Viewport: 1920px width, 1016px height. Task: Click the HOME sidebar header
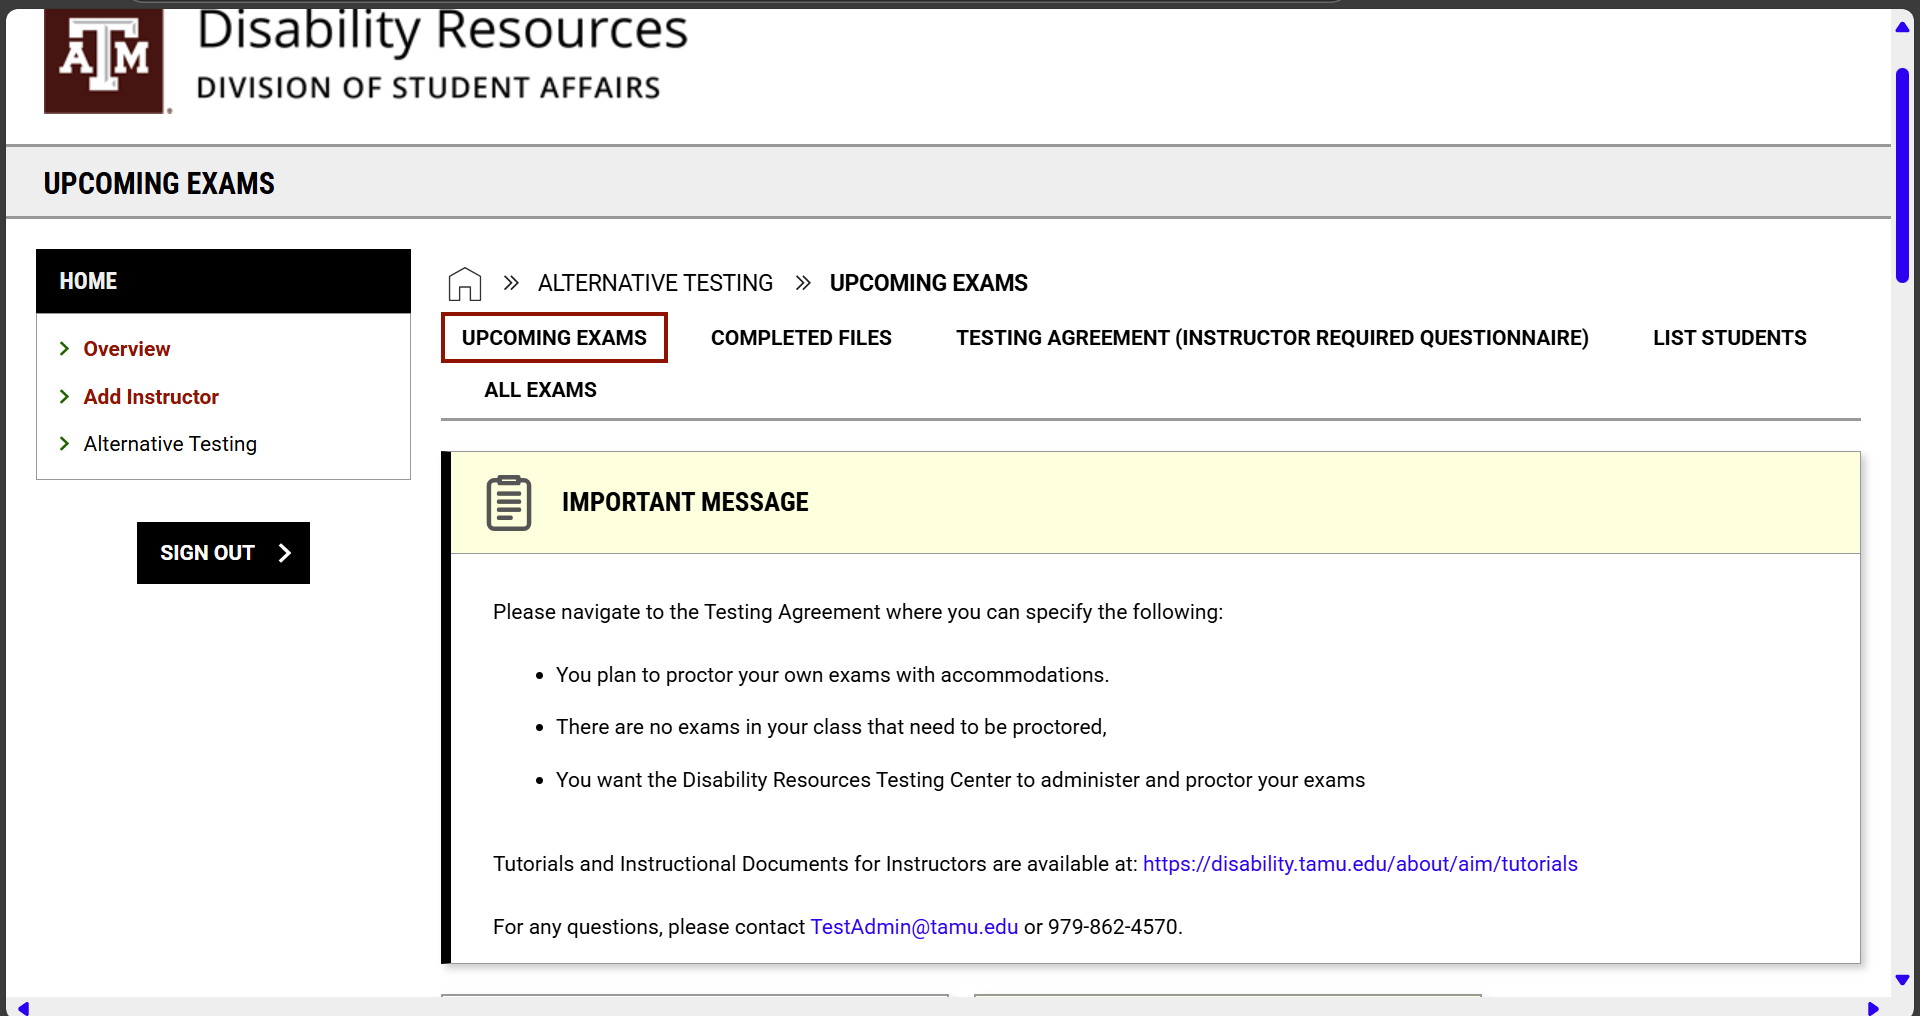pyautogui.click(x=88, y=281)
